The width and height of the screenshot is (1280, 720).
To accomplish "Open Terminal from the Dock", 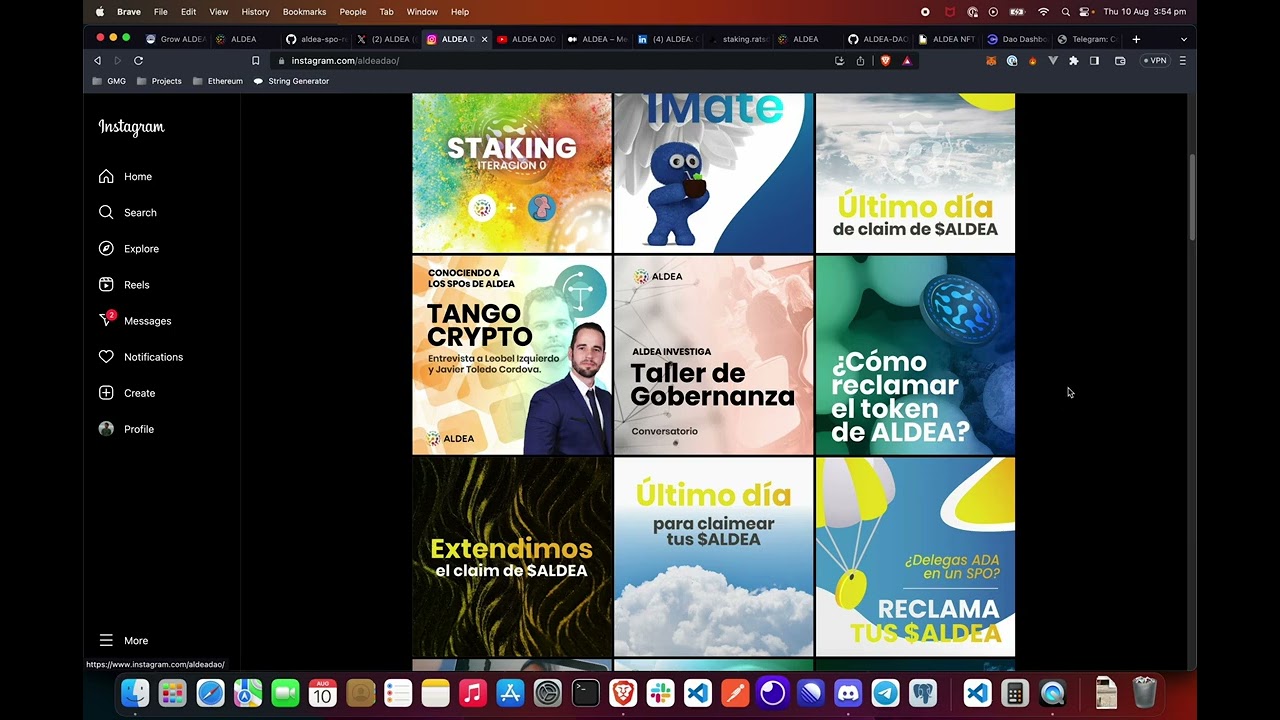I will [x=585, y=692].
